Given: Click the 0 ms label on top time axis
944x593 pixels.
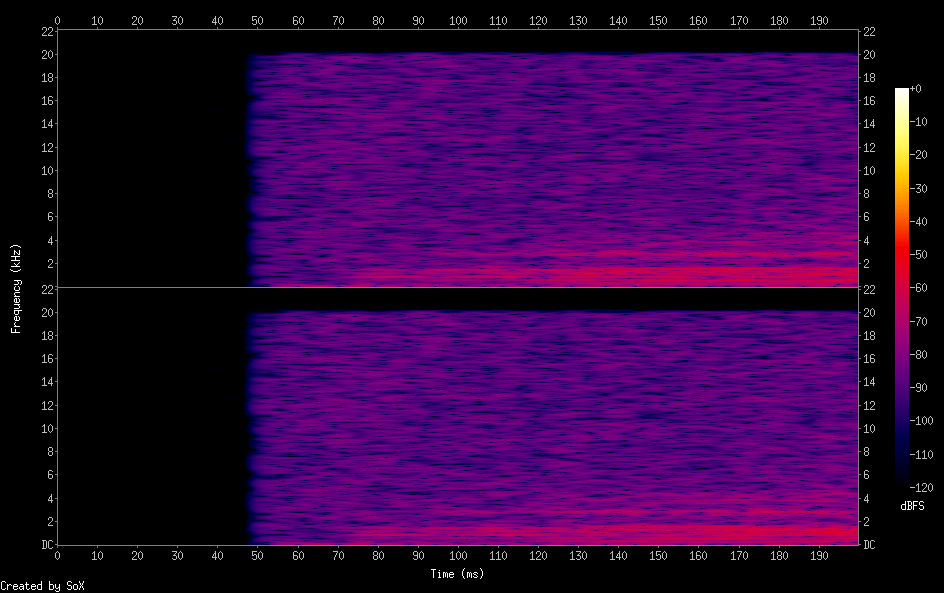Looking at the screenshot, I should click(58, 19).
